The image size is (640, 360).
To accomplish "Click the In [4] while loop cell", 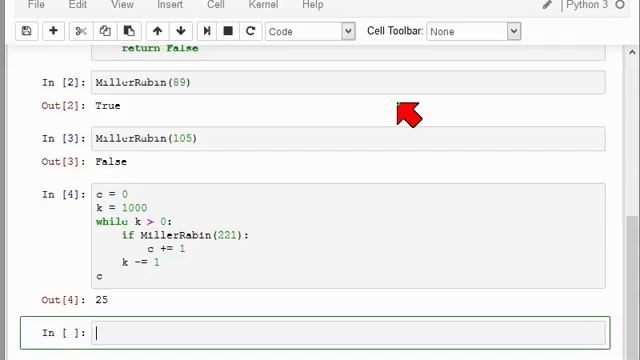I will click(x=348, y=236).
